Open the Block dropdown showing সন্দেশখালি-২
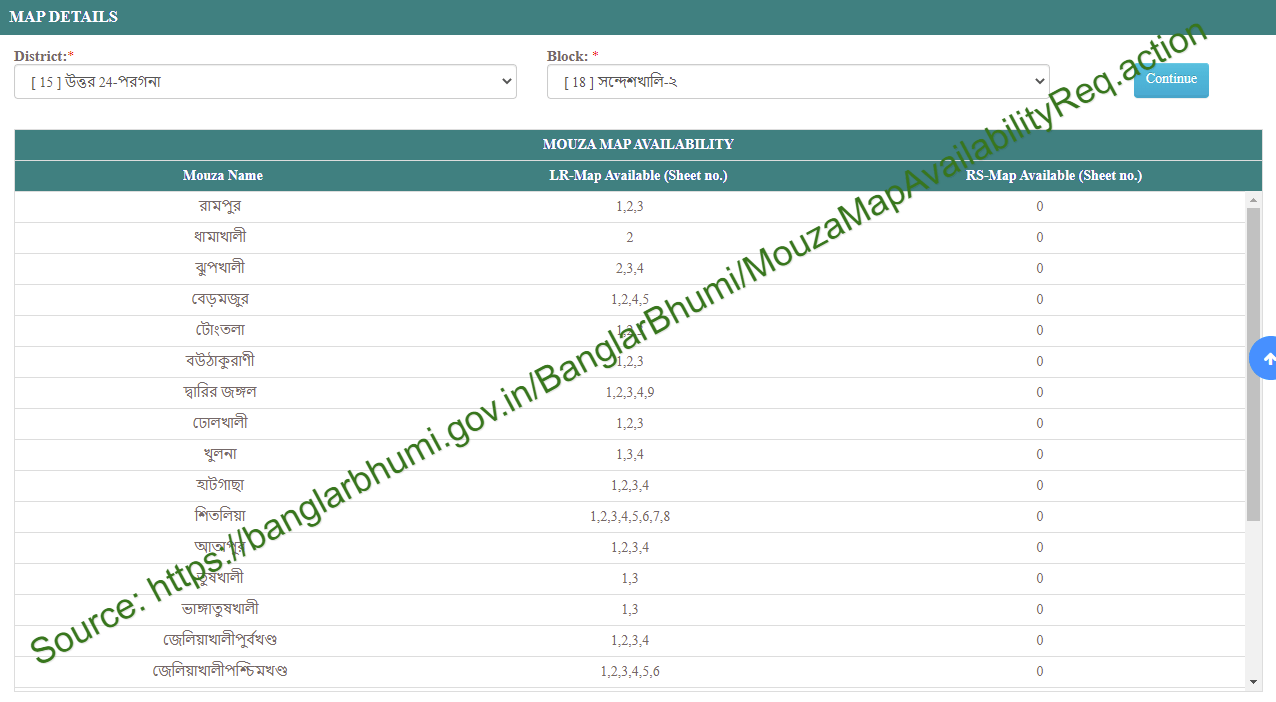The image size is (1276, 702). [797, 81]
